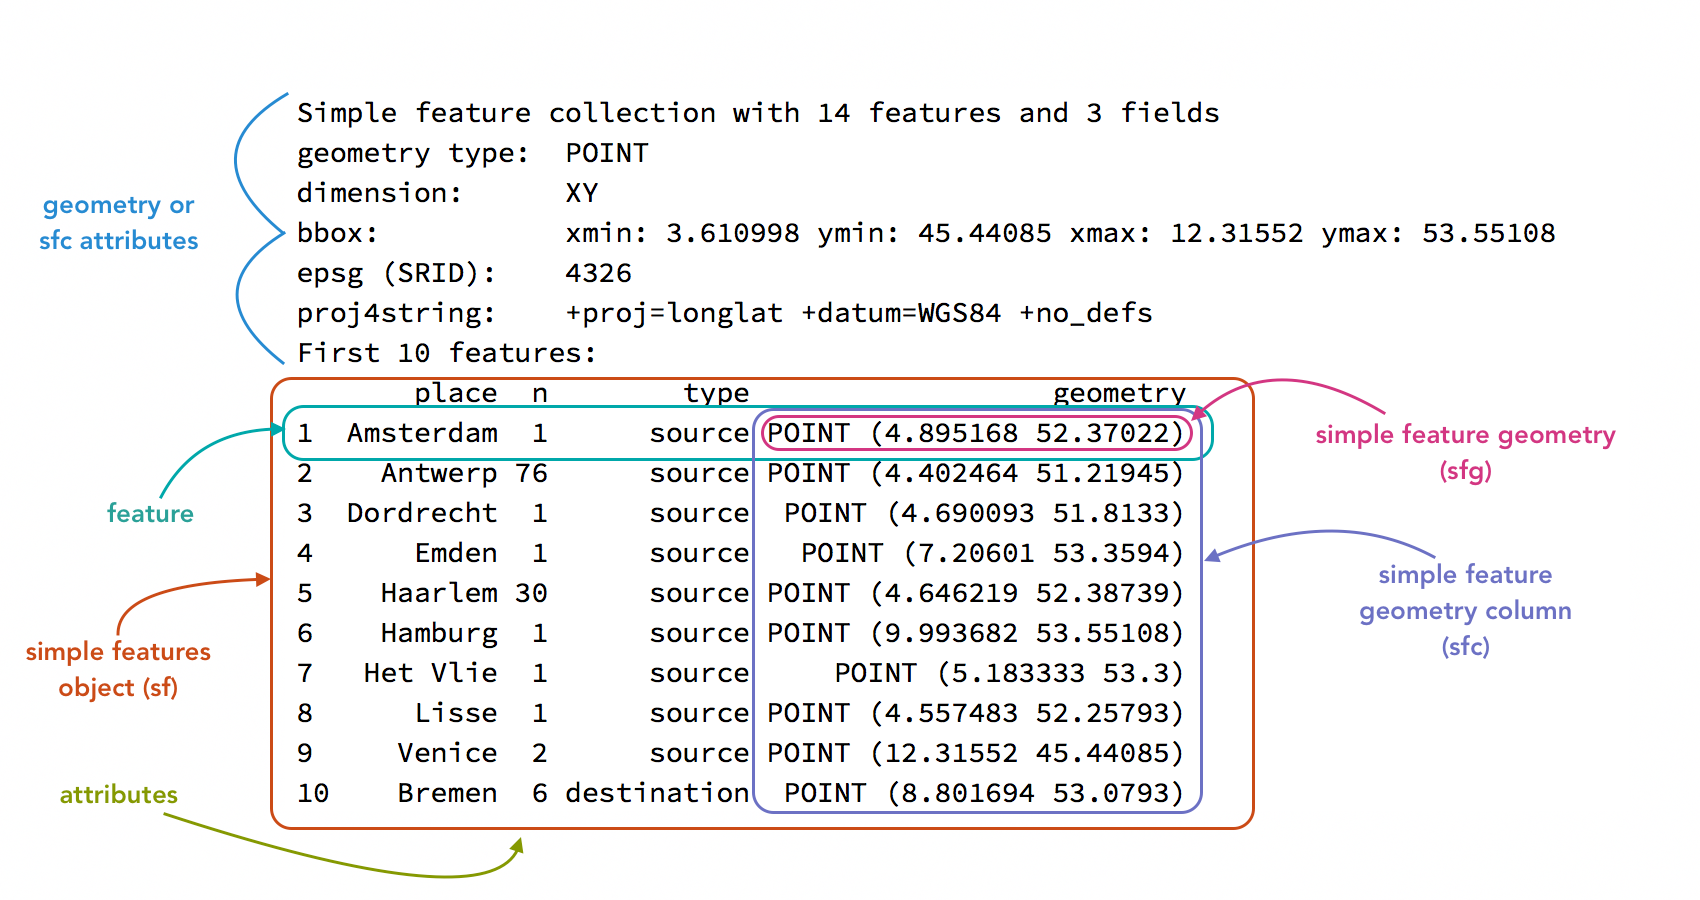Select the teal 'feature' annotation label

pos(150,513)
